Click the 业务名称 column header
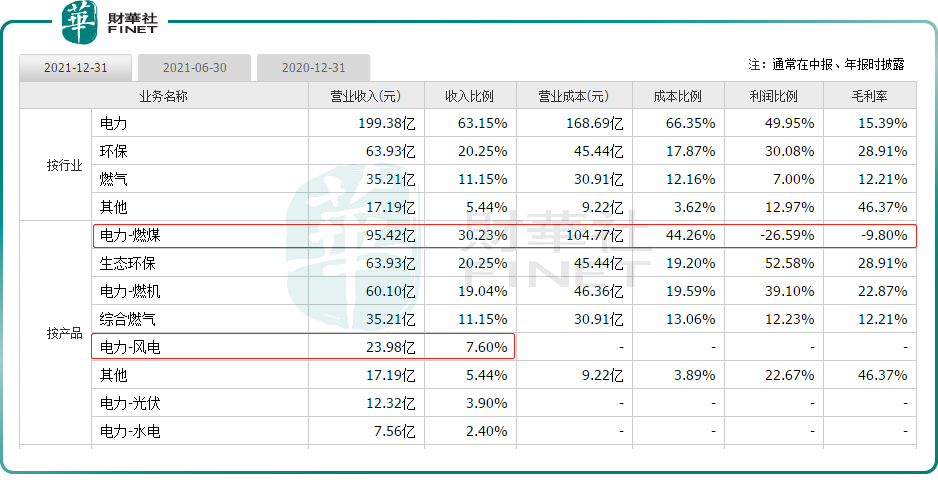 click(x=163, y=96)
